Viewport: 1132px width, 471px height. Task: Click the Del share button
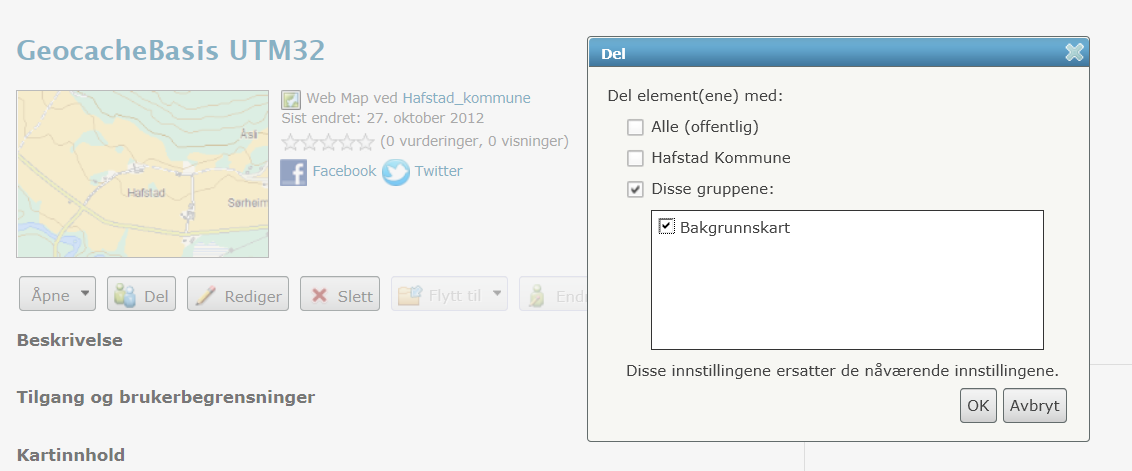coord(142,294)
